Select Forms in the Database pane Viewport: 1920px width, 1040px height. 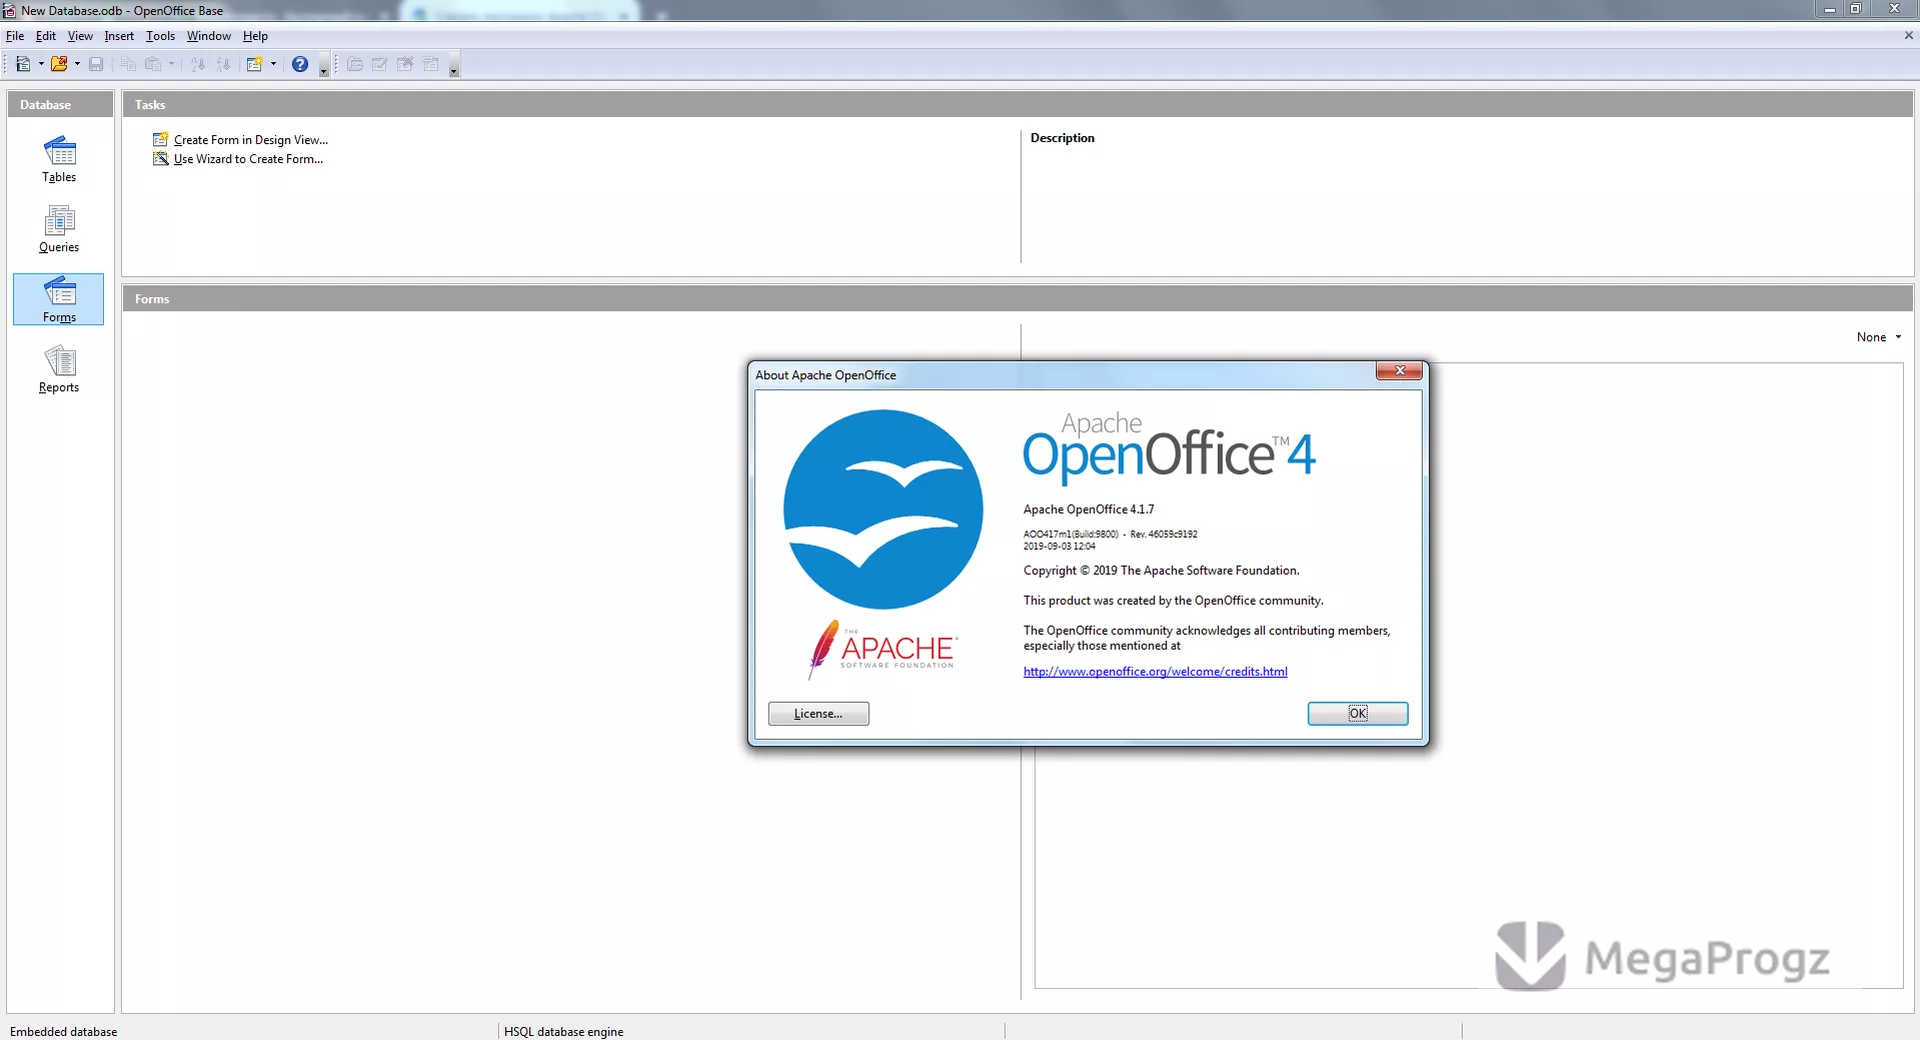59,299
